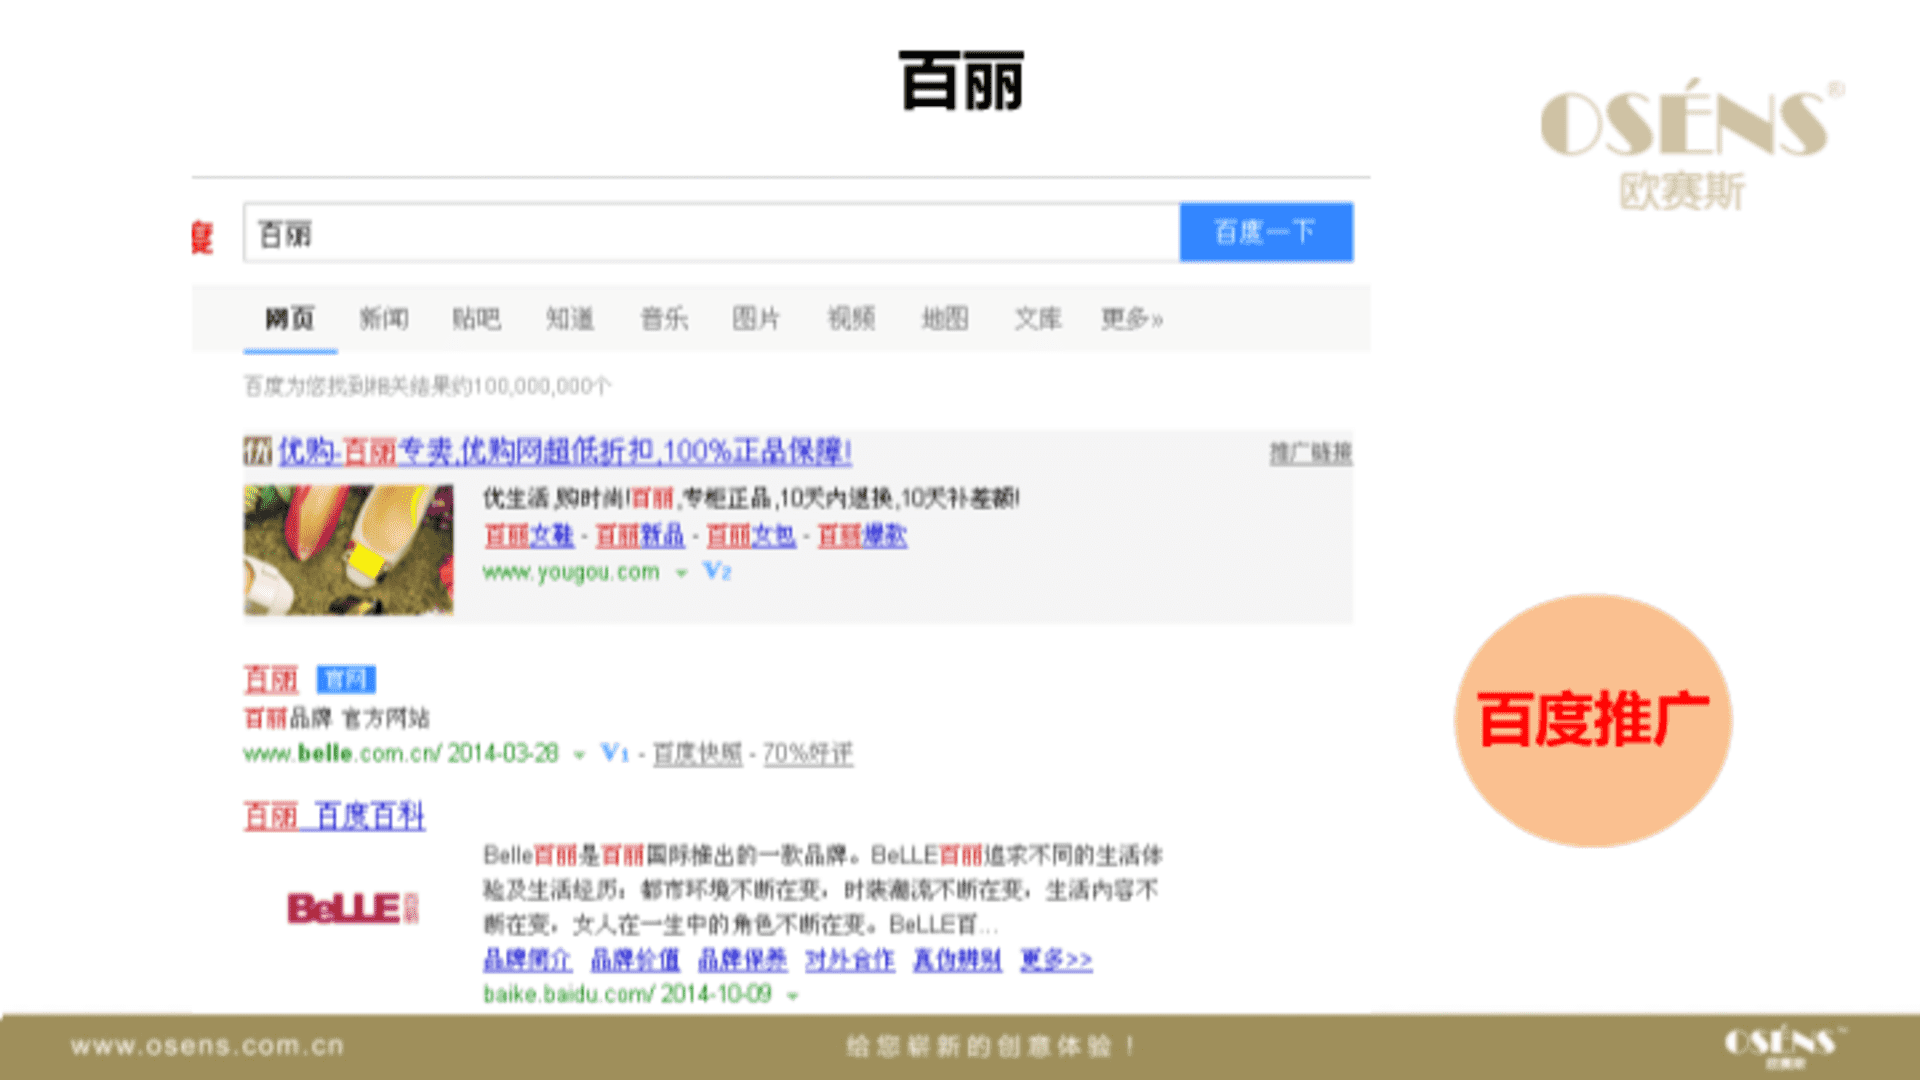
Task: Click the V2 credibility badge
Action: (717, 571)
